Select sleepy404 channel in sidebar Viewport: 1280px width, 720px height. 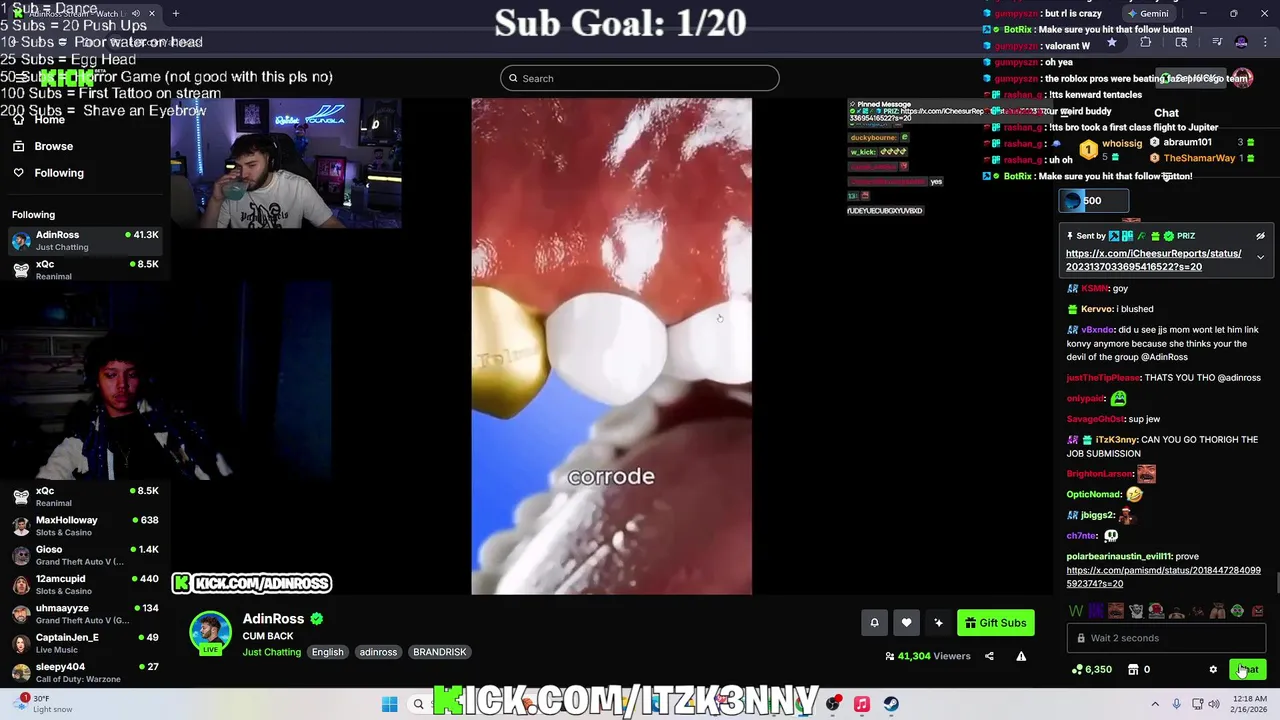(x=85, y=672)
